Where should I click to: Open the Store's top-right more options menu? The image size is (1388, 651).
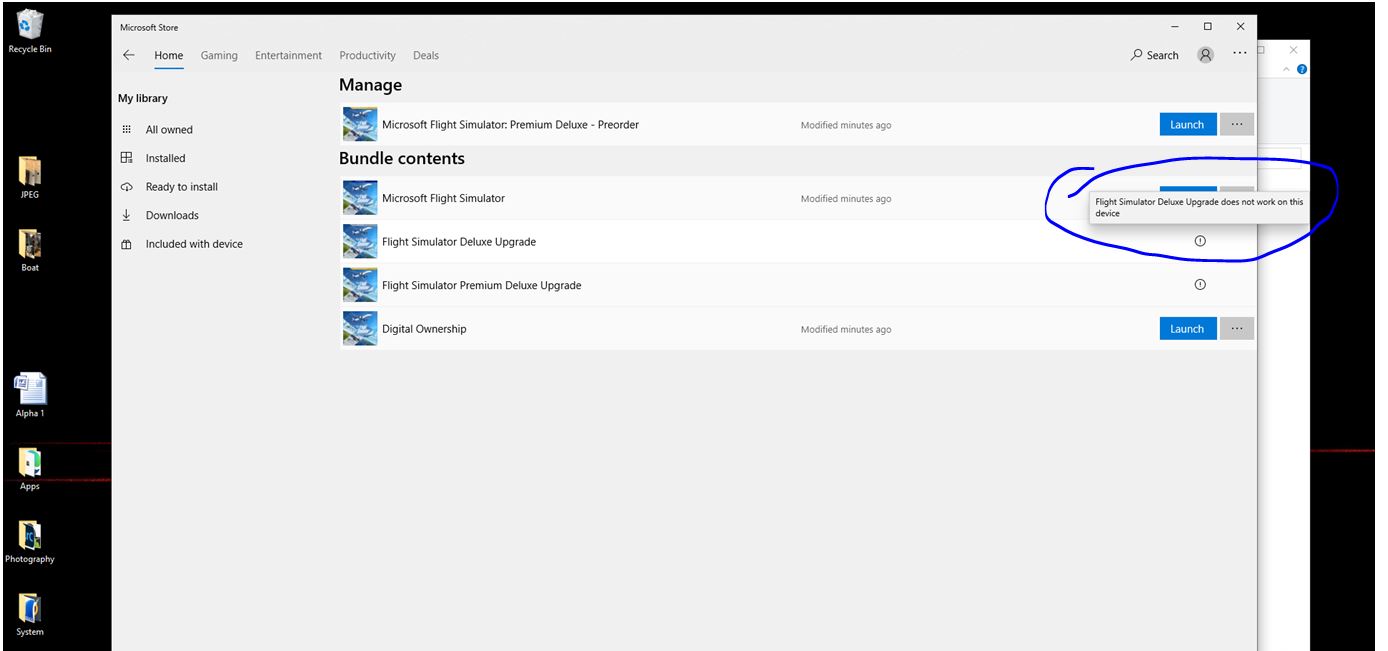click(1240, 55)
